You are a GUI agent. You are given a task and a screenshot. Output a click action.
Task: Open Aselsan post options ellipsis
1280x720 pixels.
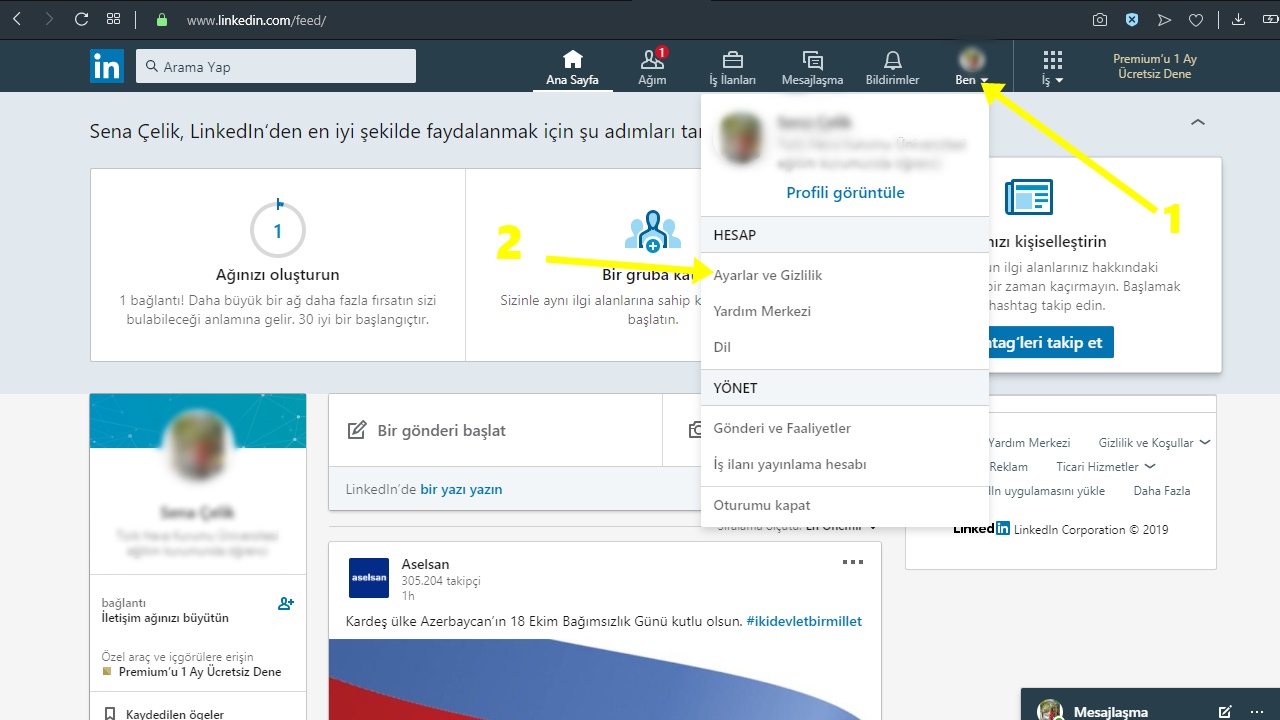[x=852, y=562]
